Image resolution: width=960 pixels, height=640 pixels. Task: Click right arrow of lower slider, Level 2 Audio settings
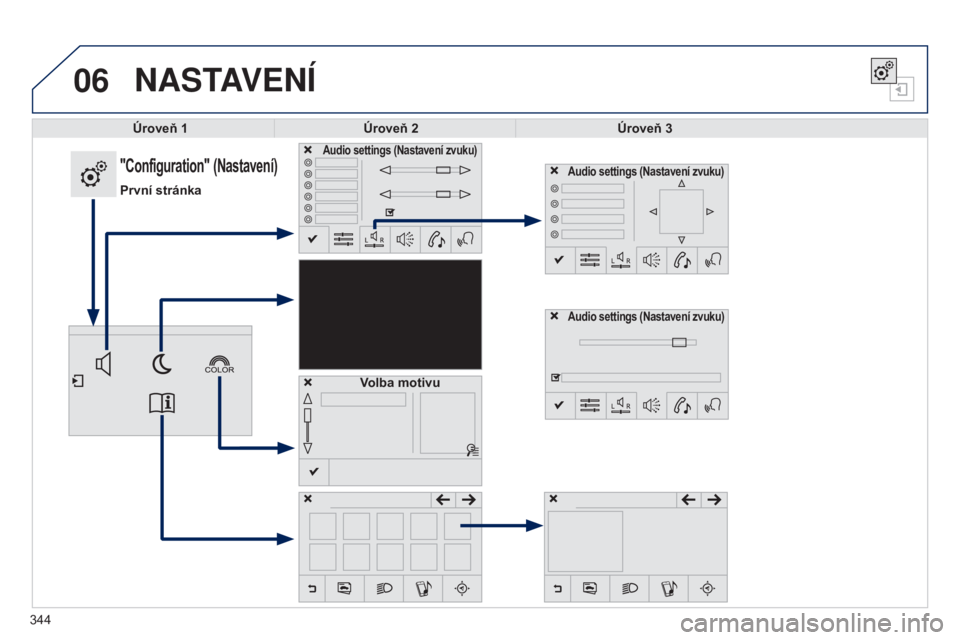point(465,194)
